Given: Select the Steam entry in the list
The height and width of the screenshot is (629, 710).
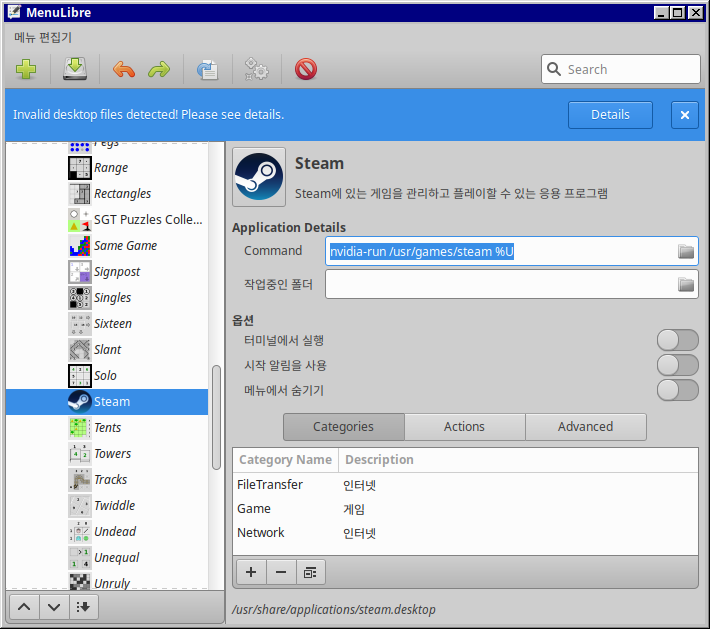Looking at the screenshot, I should point(107,402).
